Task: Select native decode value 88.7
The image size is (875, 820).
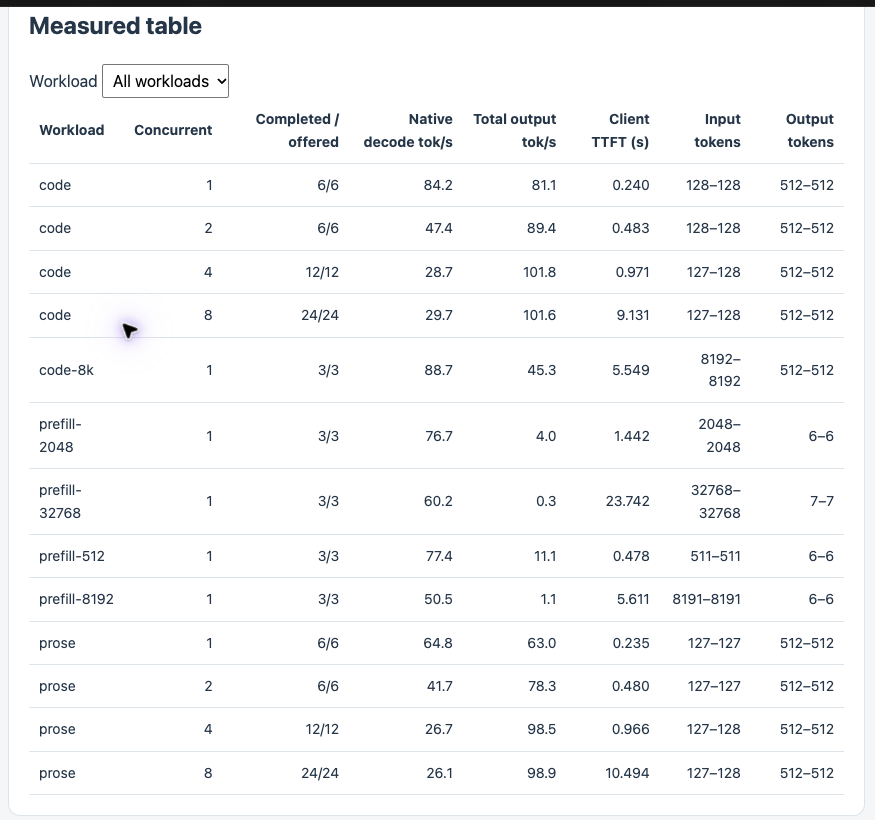Action: tap(438, 370)
